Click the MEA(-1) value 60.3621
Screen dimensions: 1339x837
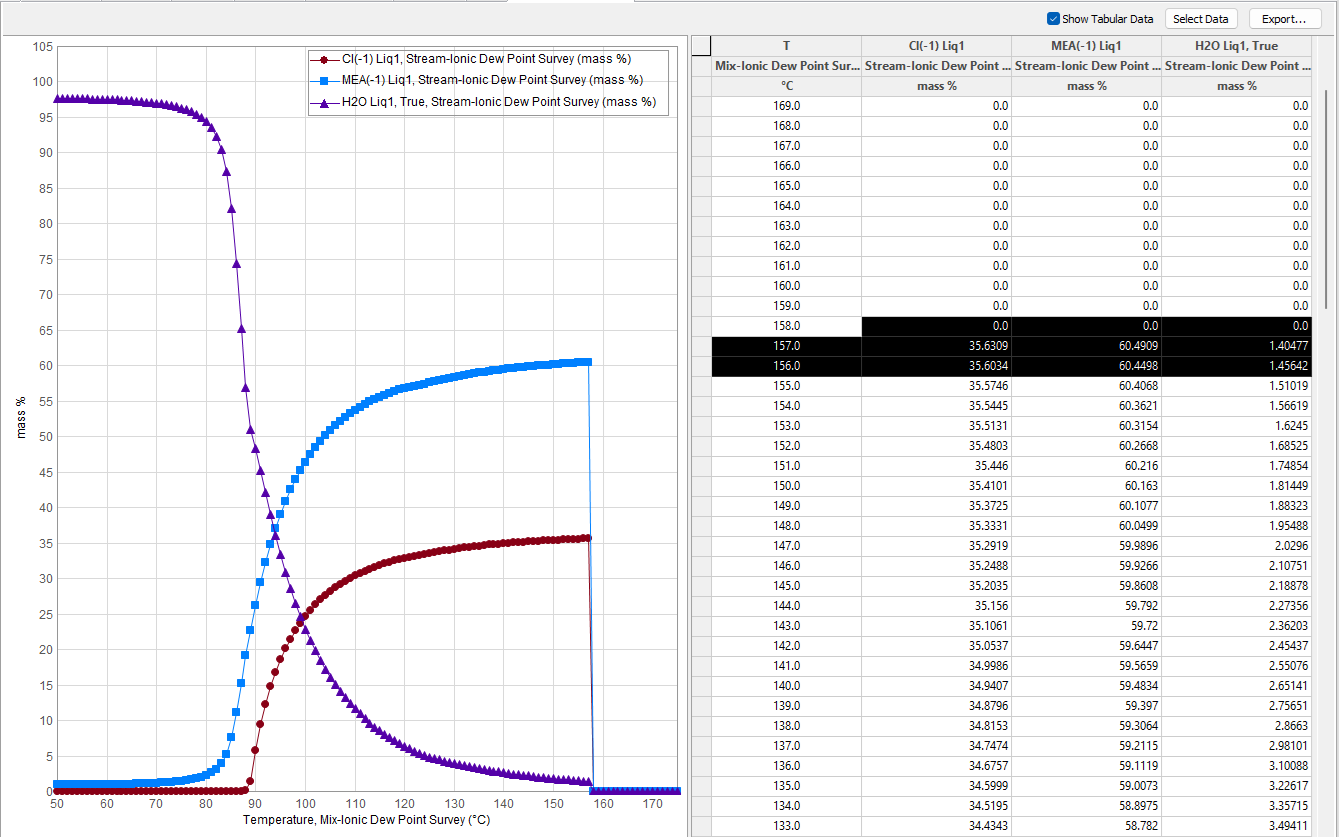click(1086, 406)
